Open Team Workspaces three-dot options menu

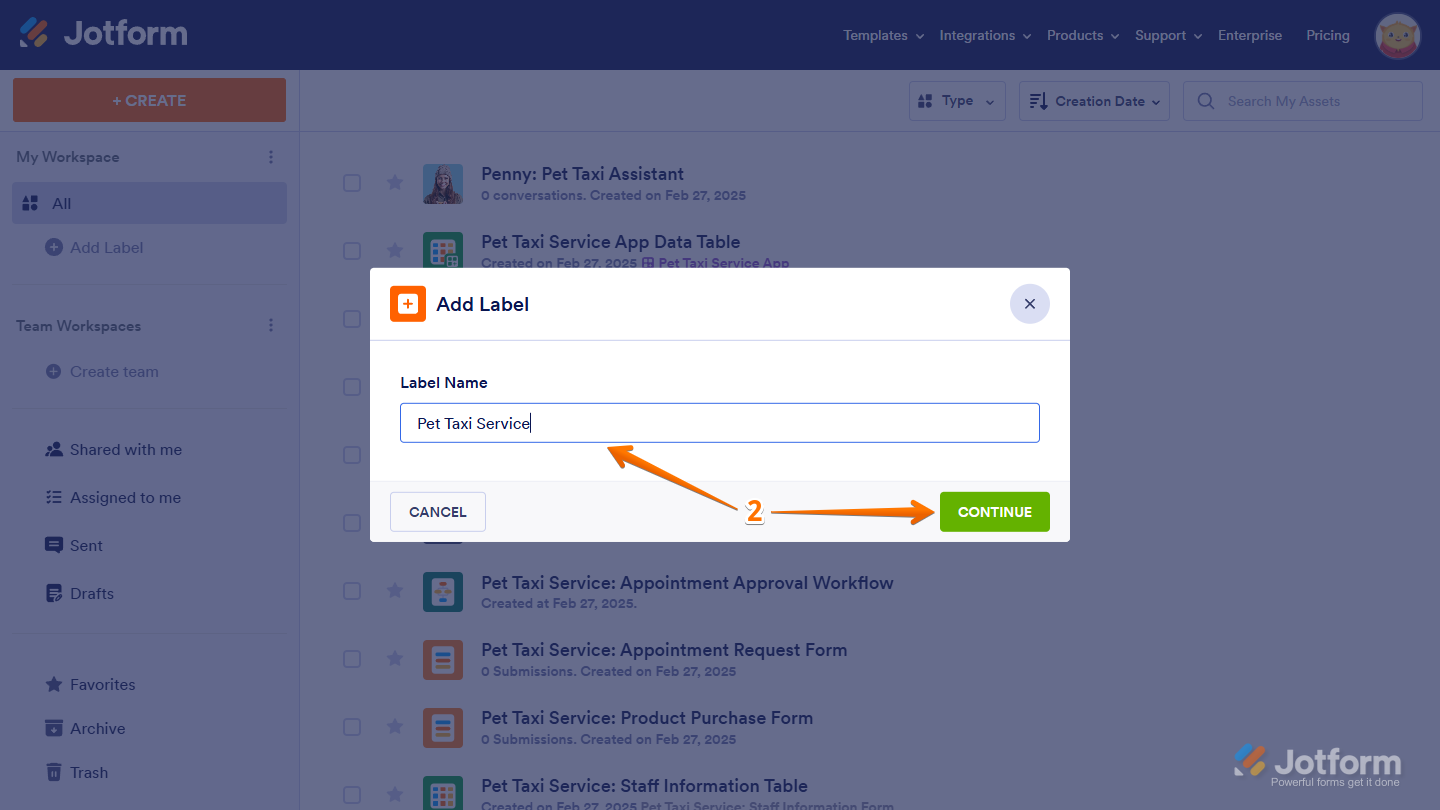271,326
